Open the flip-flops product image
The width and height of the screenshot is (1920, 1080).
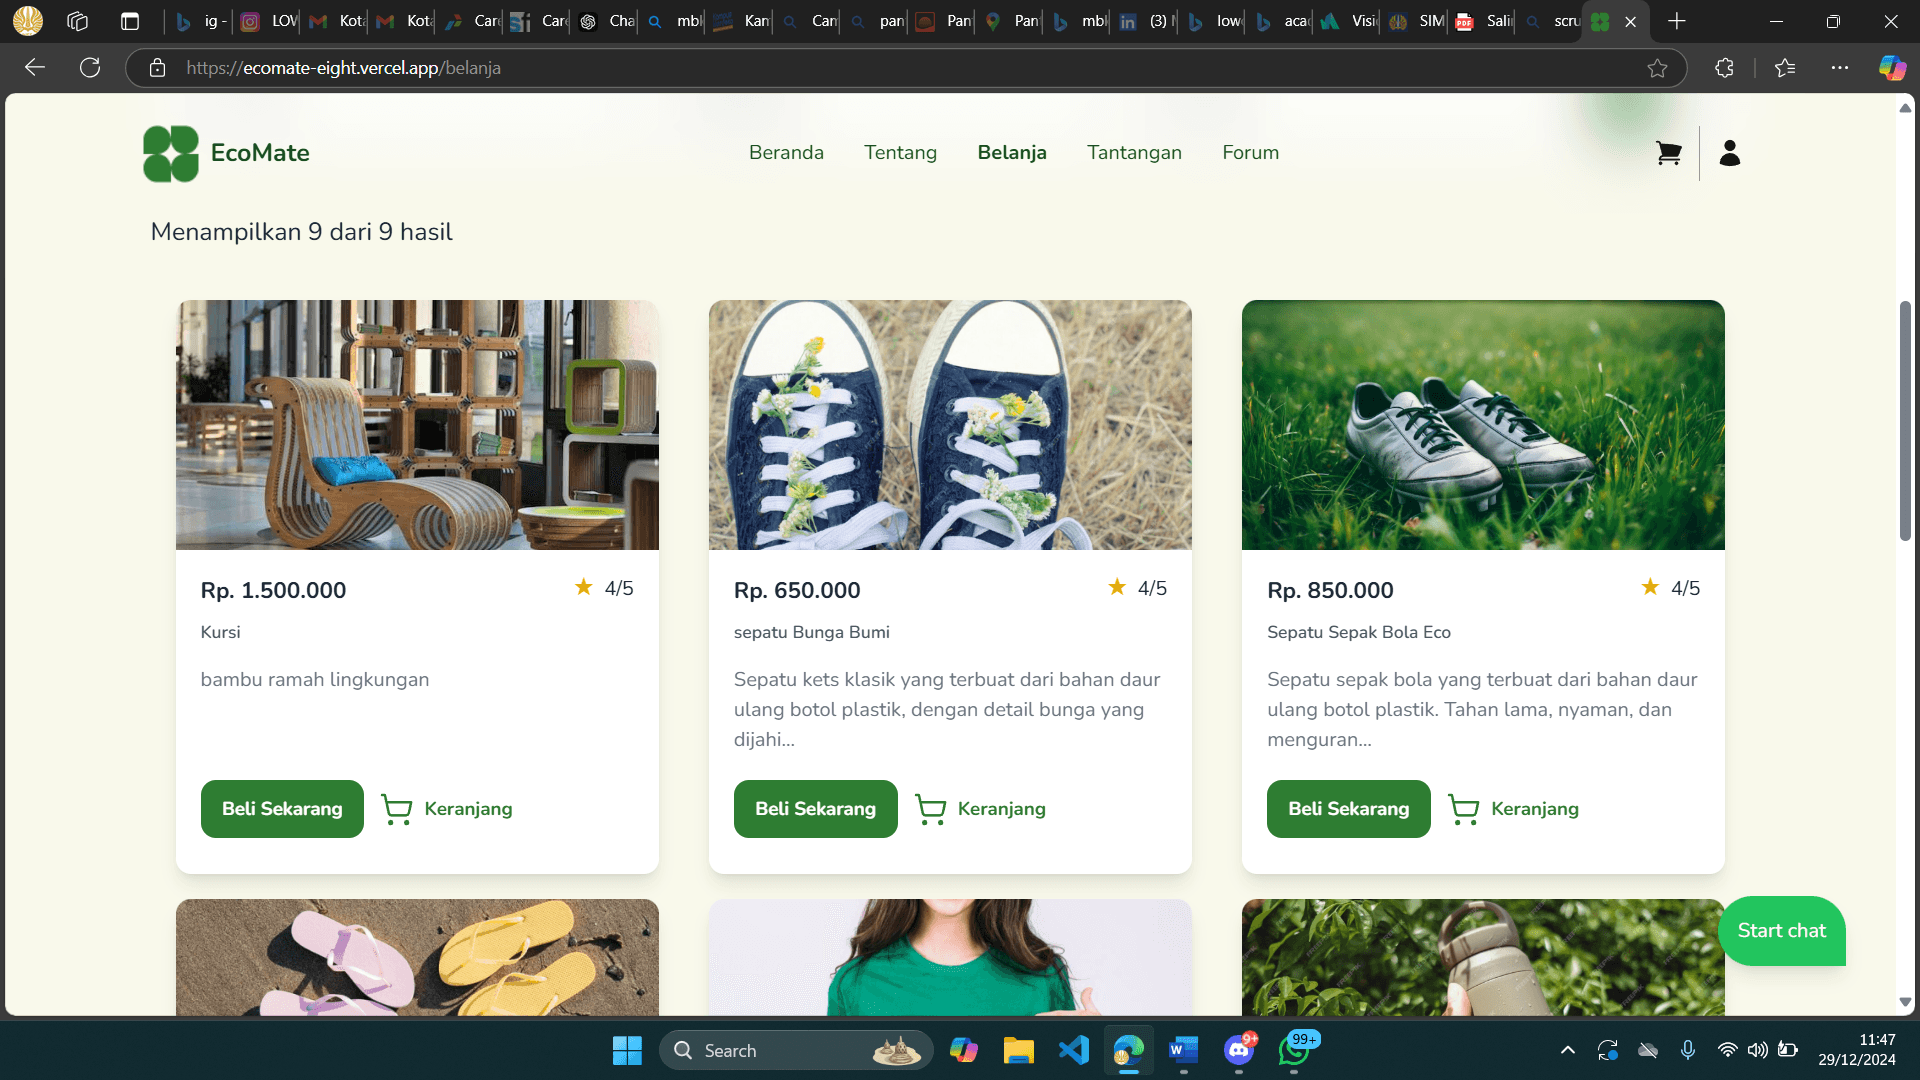[417, 957]
